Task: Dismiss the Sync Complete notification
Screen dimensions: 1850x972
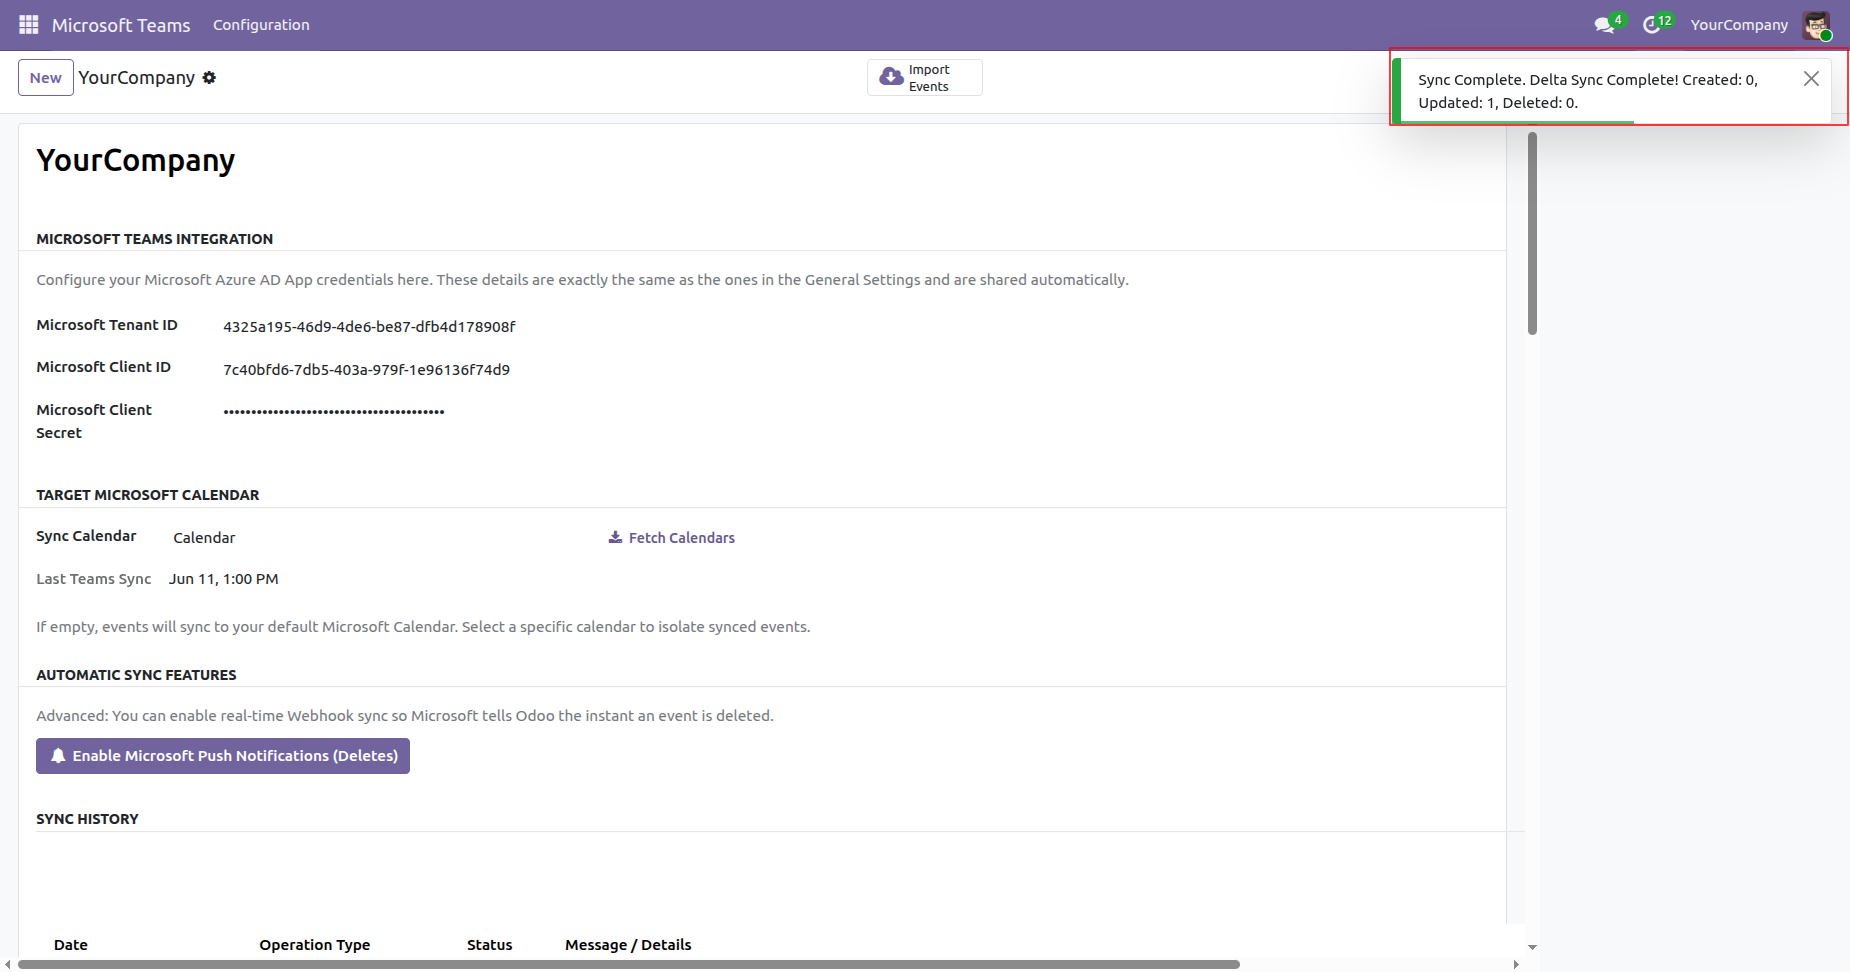Action: pos(1811,78)
